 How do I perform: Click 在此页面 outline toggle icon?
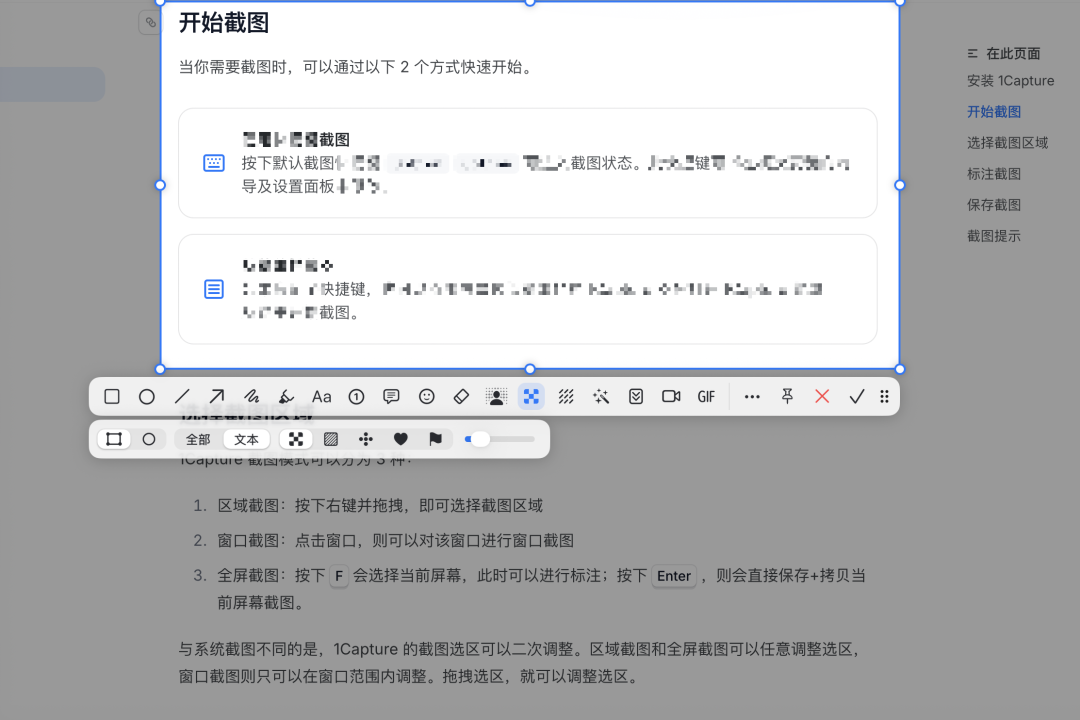[x=973, y=54]
